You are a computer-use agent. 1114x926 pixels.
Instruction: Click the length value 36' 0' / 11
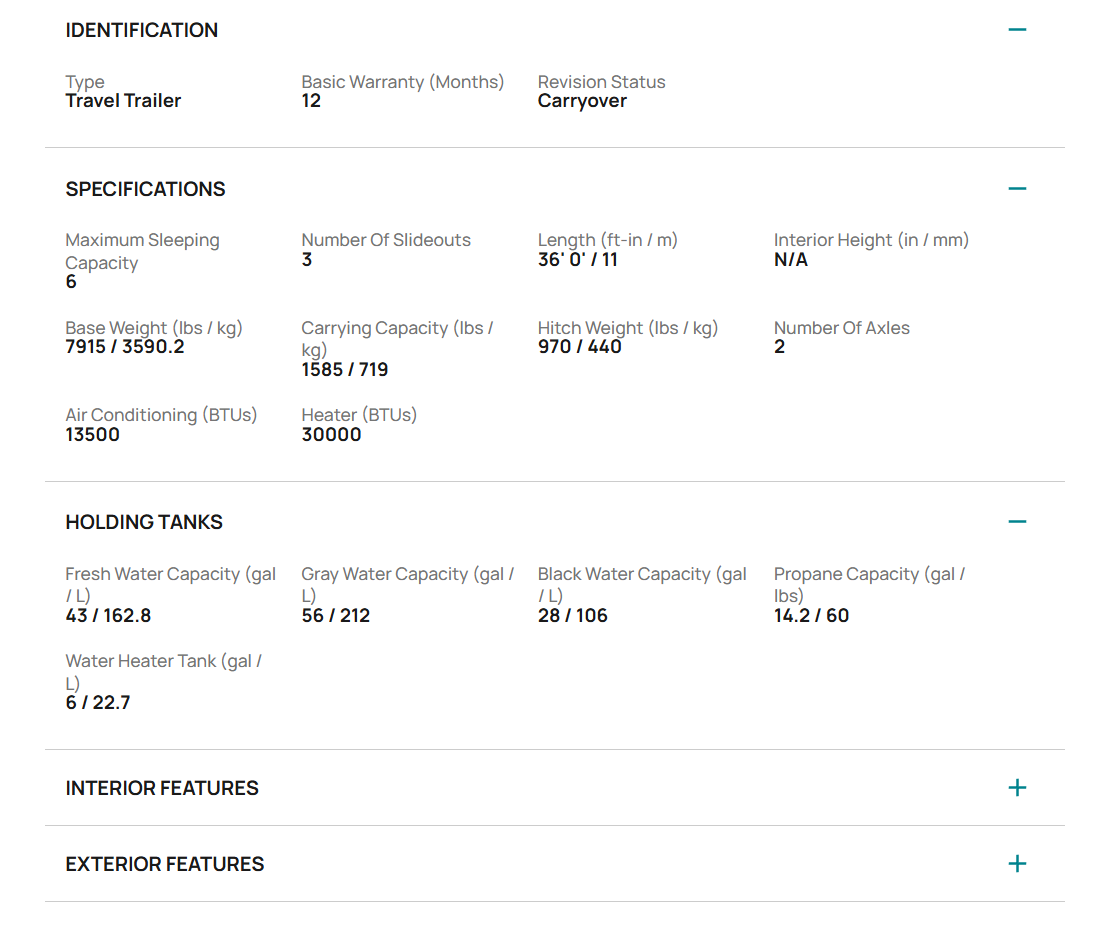coord(578,260)
